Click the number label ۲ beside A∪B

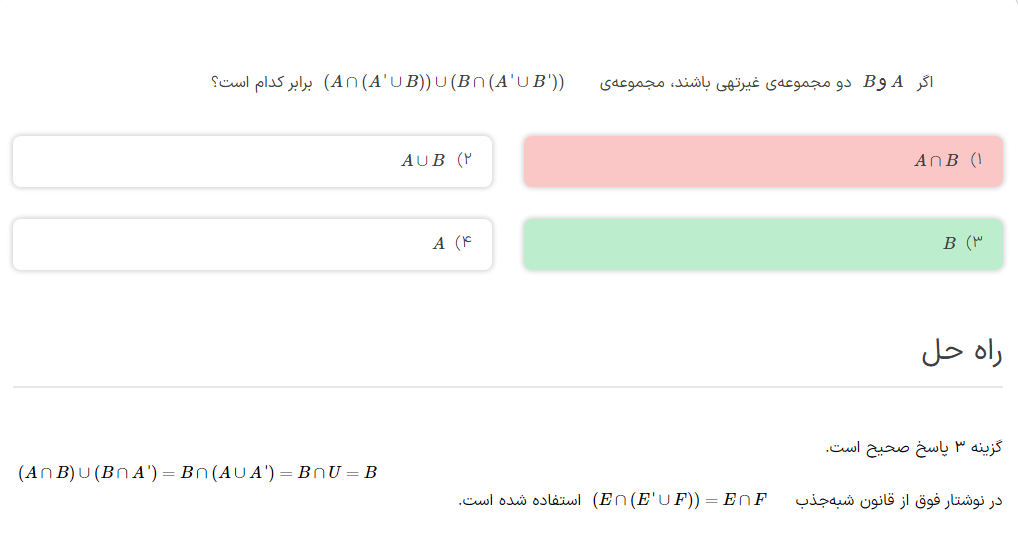click(463, 160)
